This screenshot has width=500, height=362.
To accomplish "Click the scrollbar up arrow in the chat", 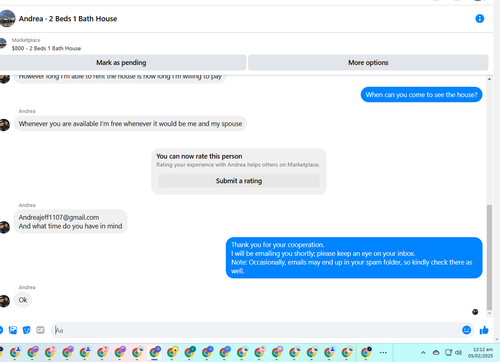I will click(489, 79).
